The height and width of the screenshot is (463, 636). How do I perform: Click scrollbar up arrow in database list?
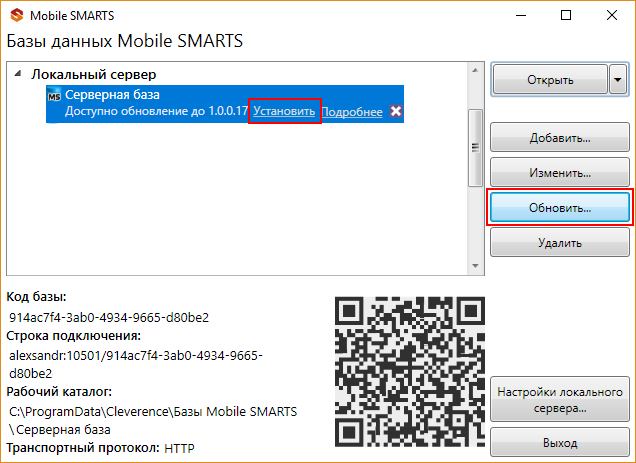pyautogui.click(x=475, y=70)
